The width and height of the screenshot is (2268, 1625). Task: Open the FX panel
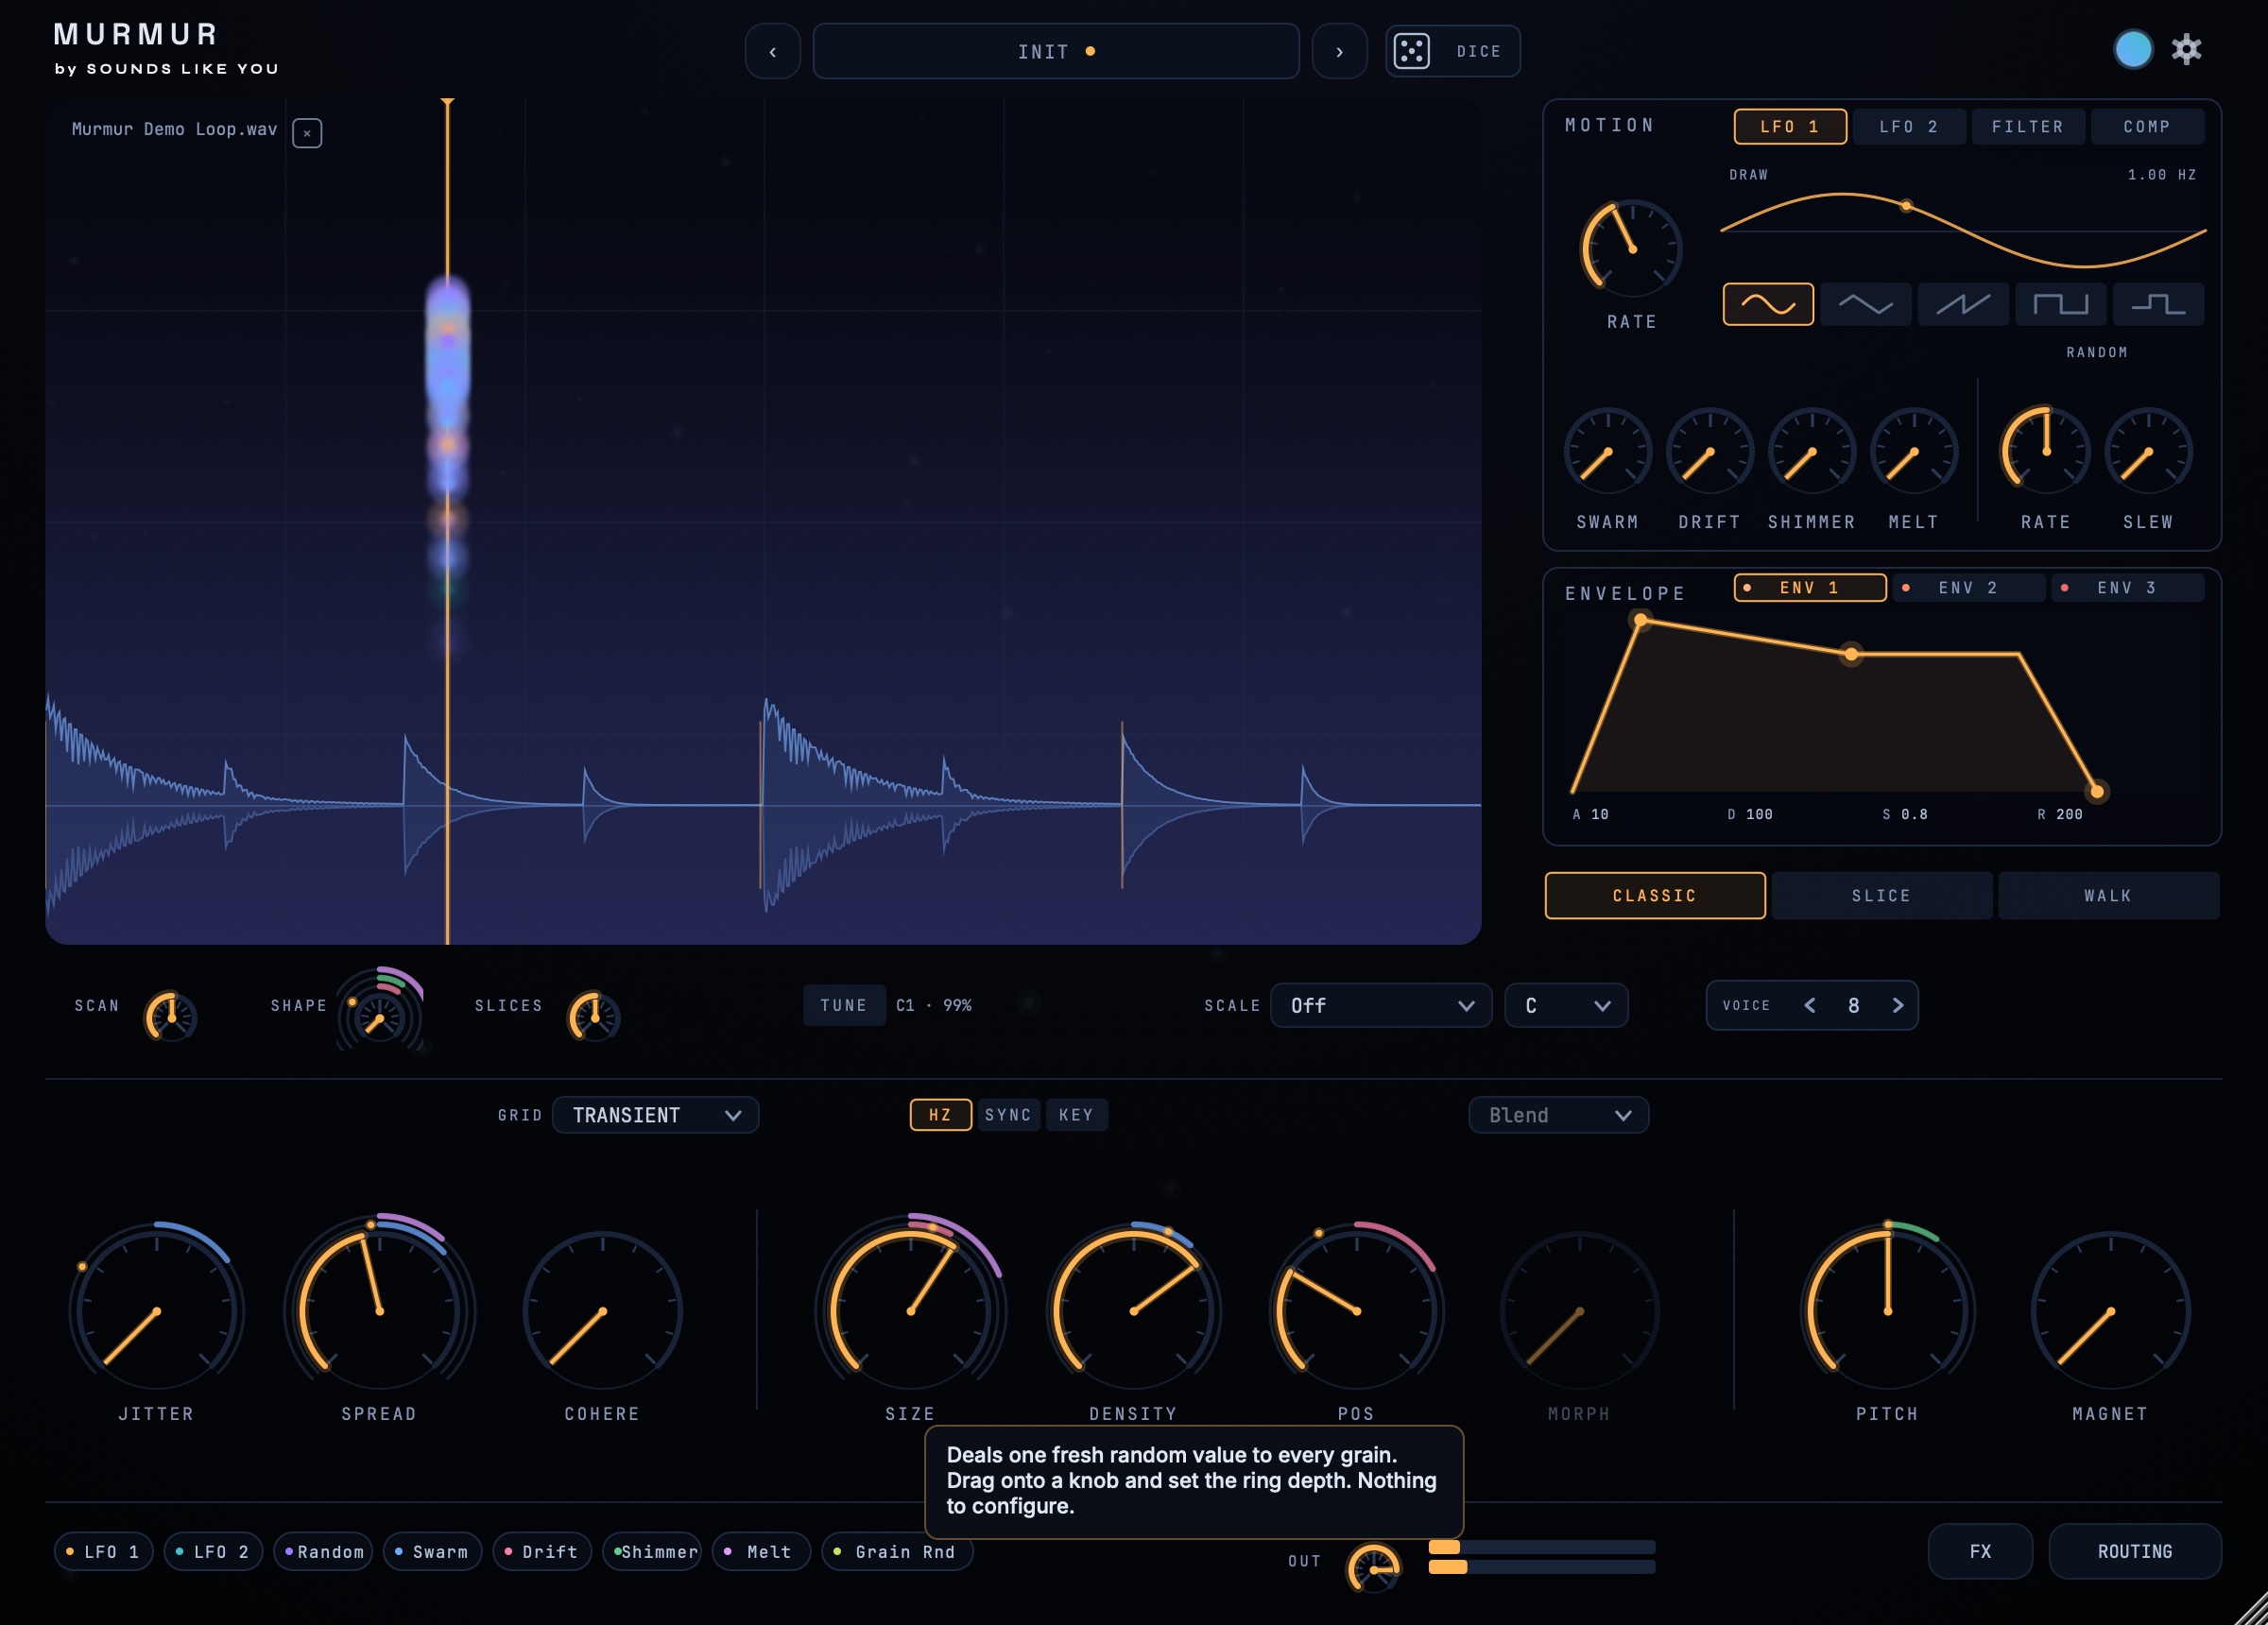[1980, 1551]
